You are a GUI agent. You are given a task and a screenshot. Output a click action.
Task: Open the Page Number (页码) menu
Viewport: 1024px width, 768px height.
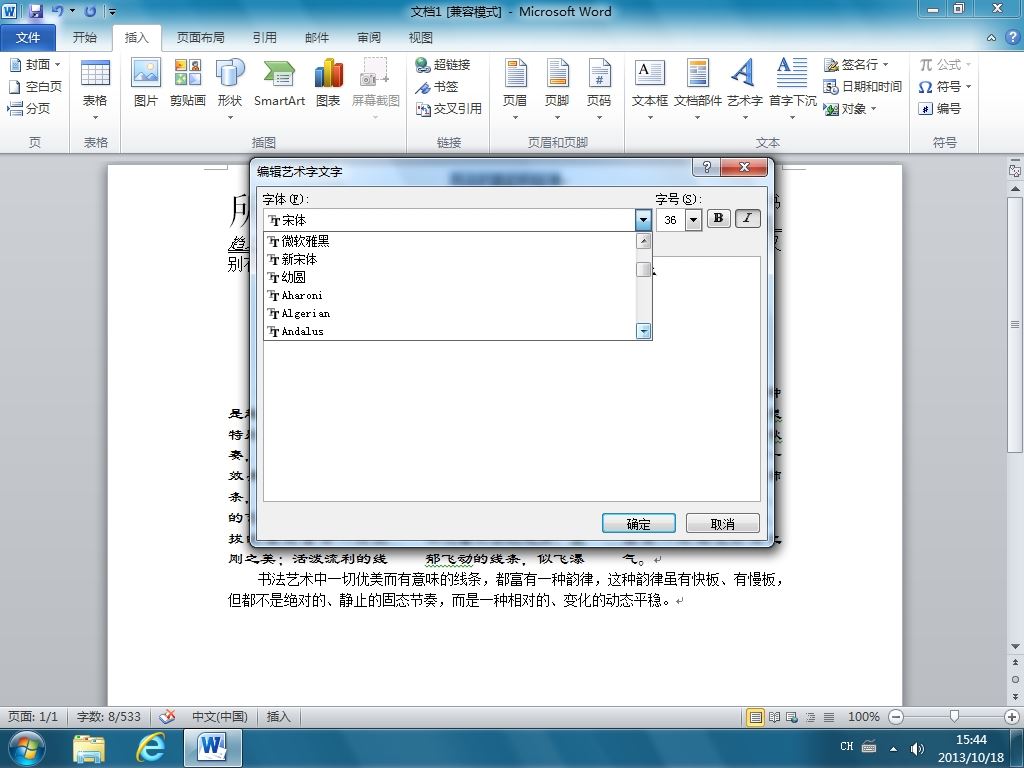point(599,90)
